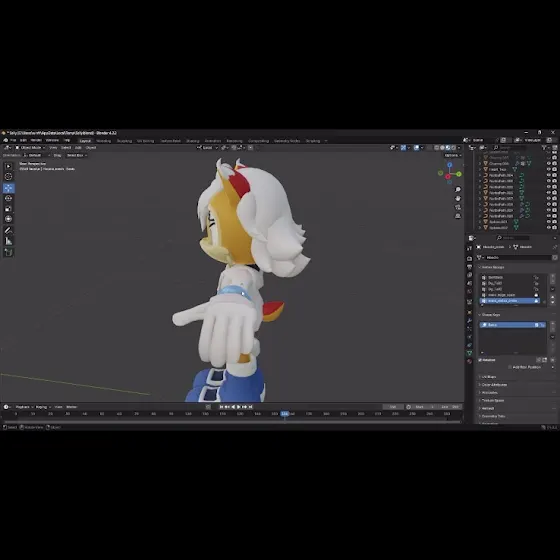Open the Object Data green mesh tab
Viewport: 560px width, 560px height.
[469, 353]
